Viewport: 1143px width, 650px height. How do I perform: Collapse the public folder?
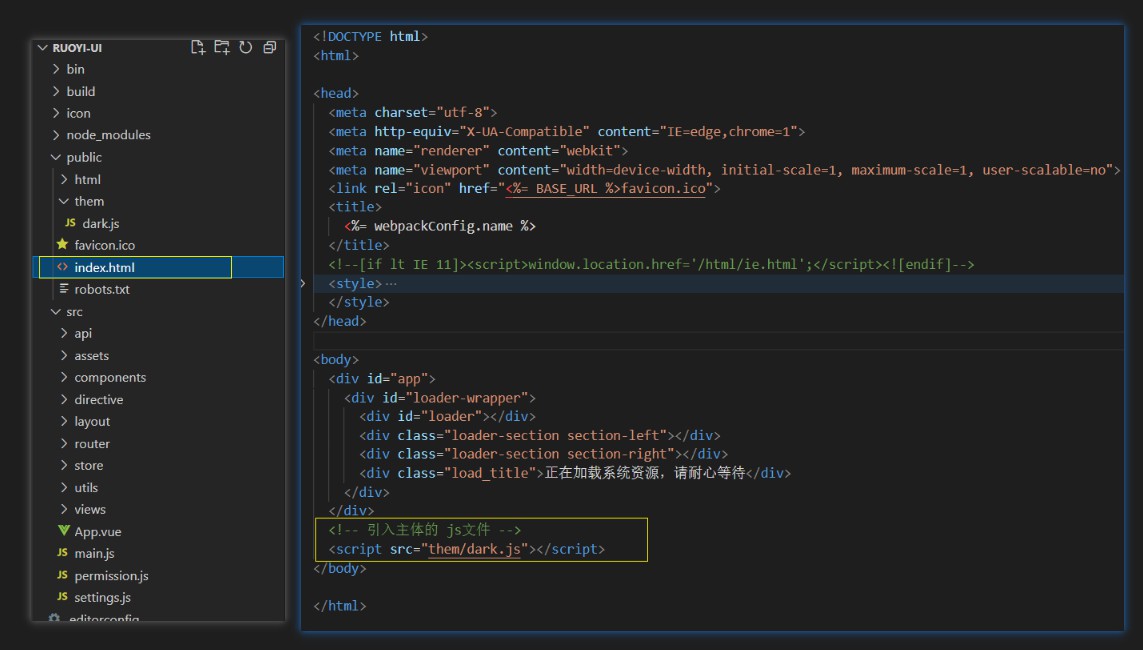point(56,157)
